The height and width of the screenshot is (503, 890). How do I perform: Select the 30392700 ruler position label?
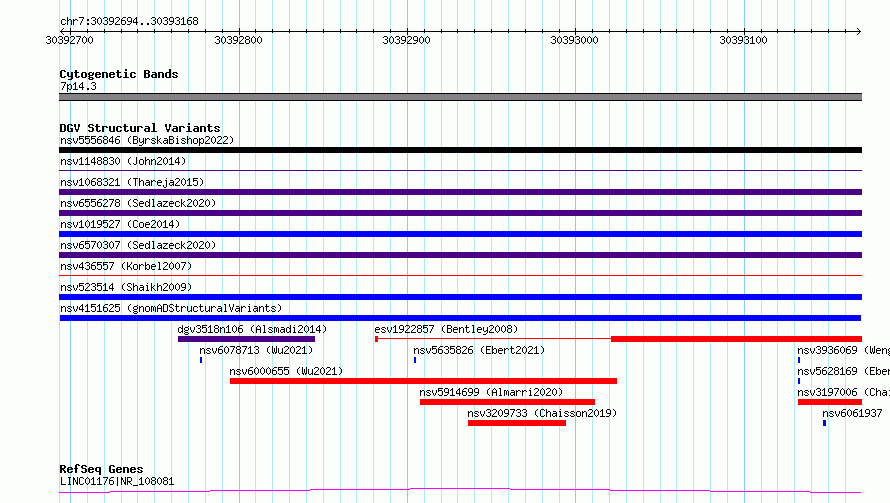click(69, 40)
